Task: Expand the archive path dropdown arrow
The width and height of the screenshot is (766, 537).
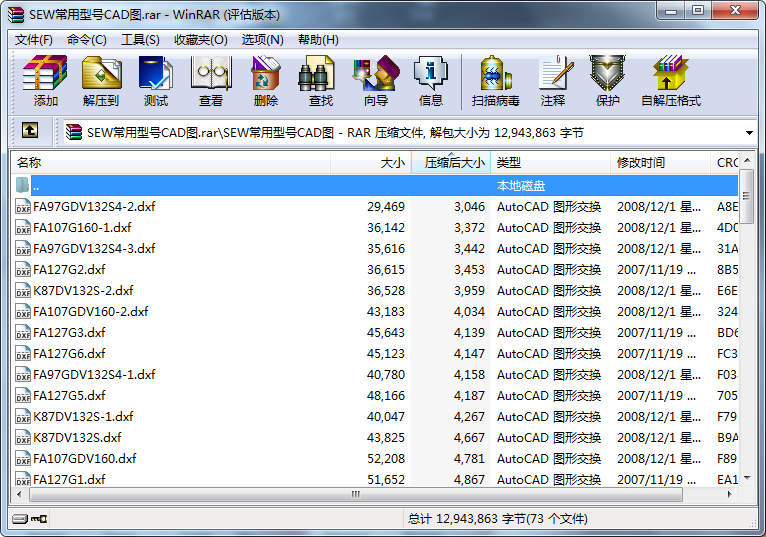Action: pos(749,133)
